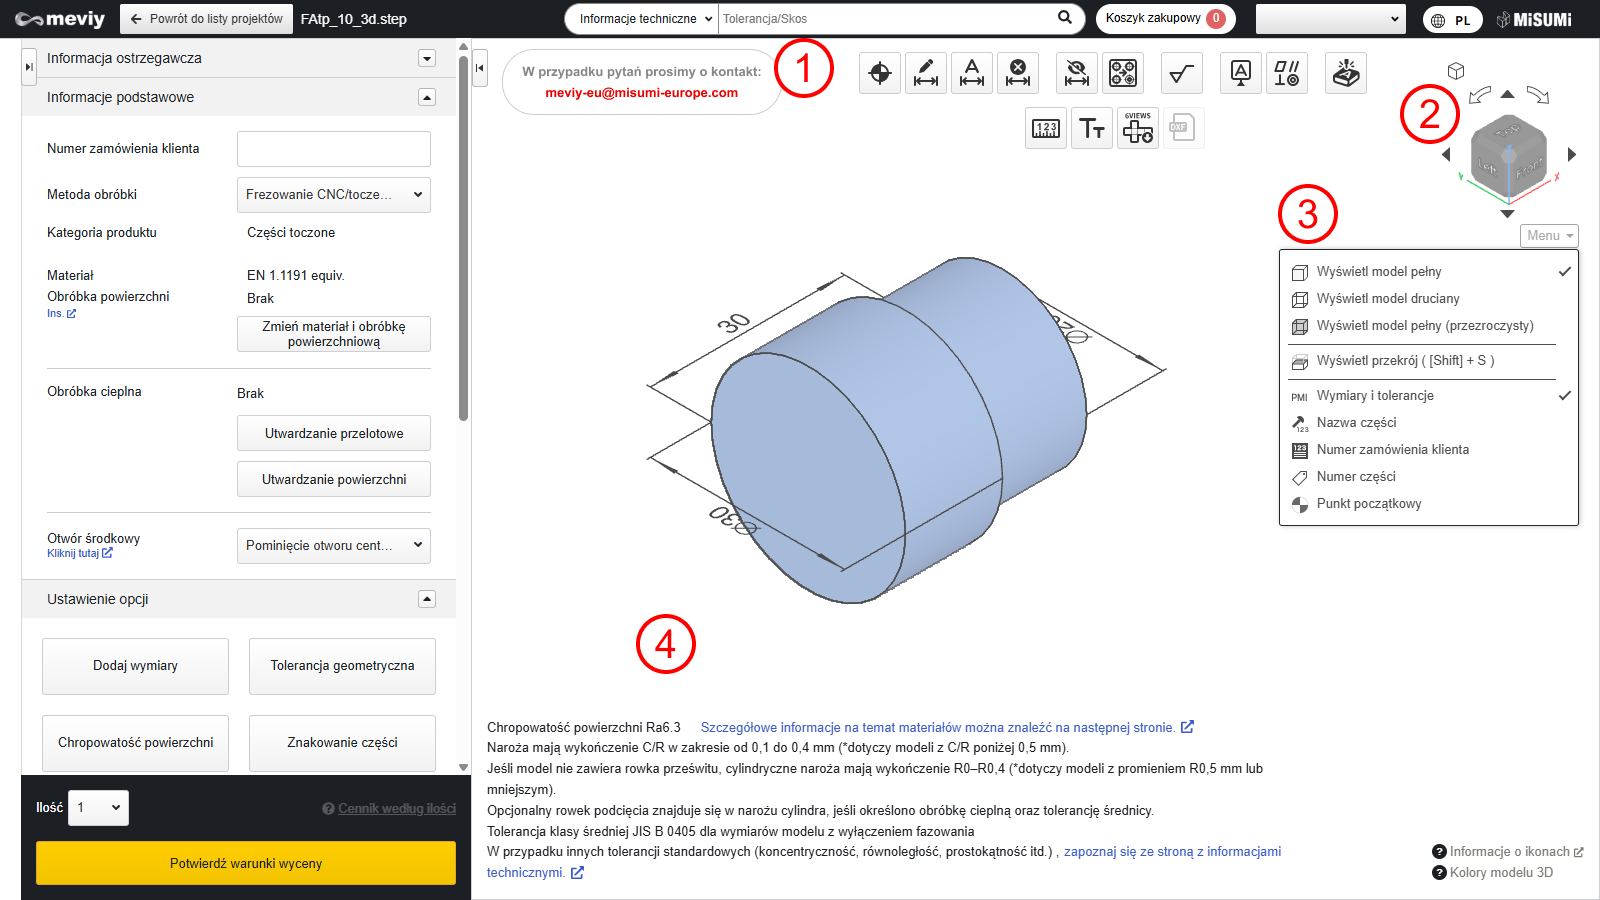Viewport: 1600px width, 900px height.
Task: Click the delete dimension X icon
Action: pos(1018,73)
